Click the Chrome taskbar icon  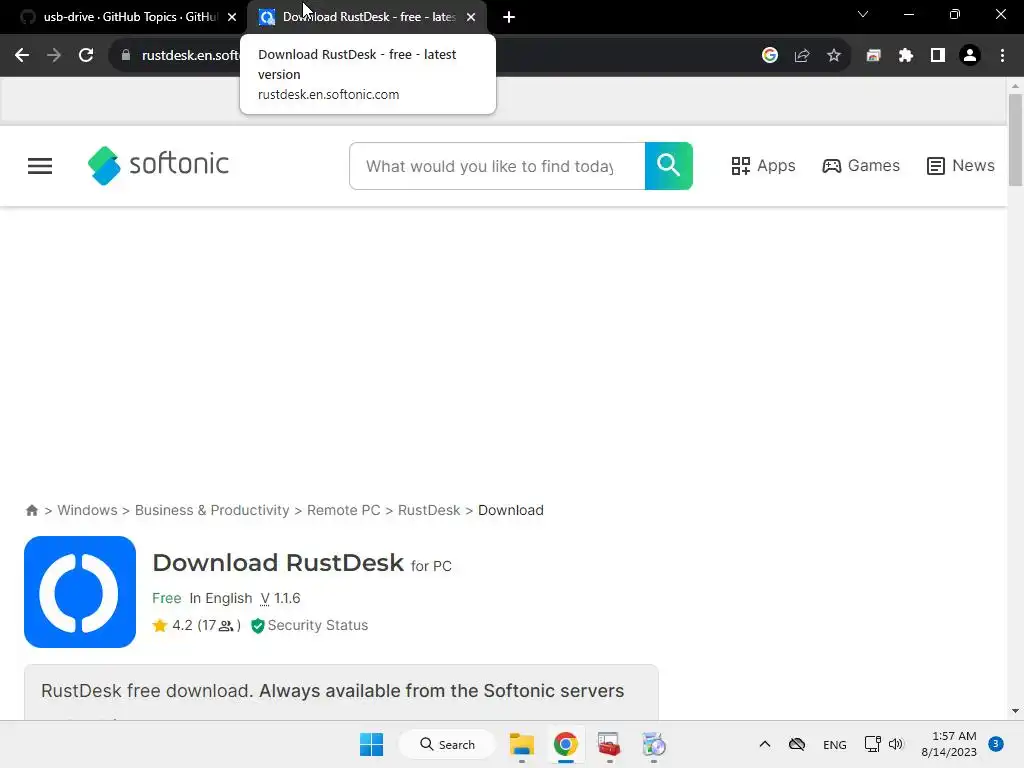[566, 744]
